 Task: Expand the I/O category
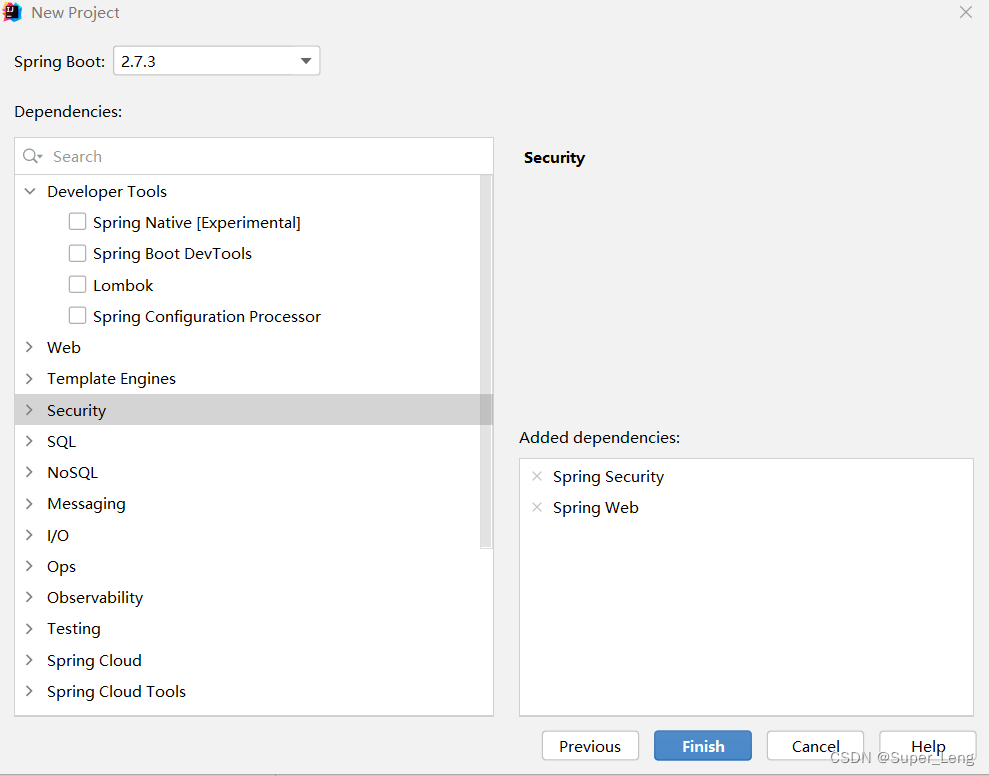coord(30,535)
